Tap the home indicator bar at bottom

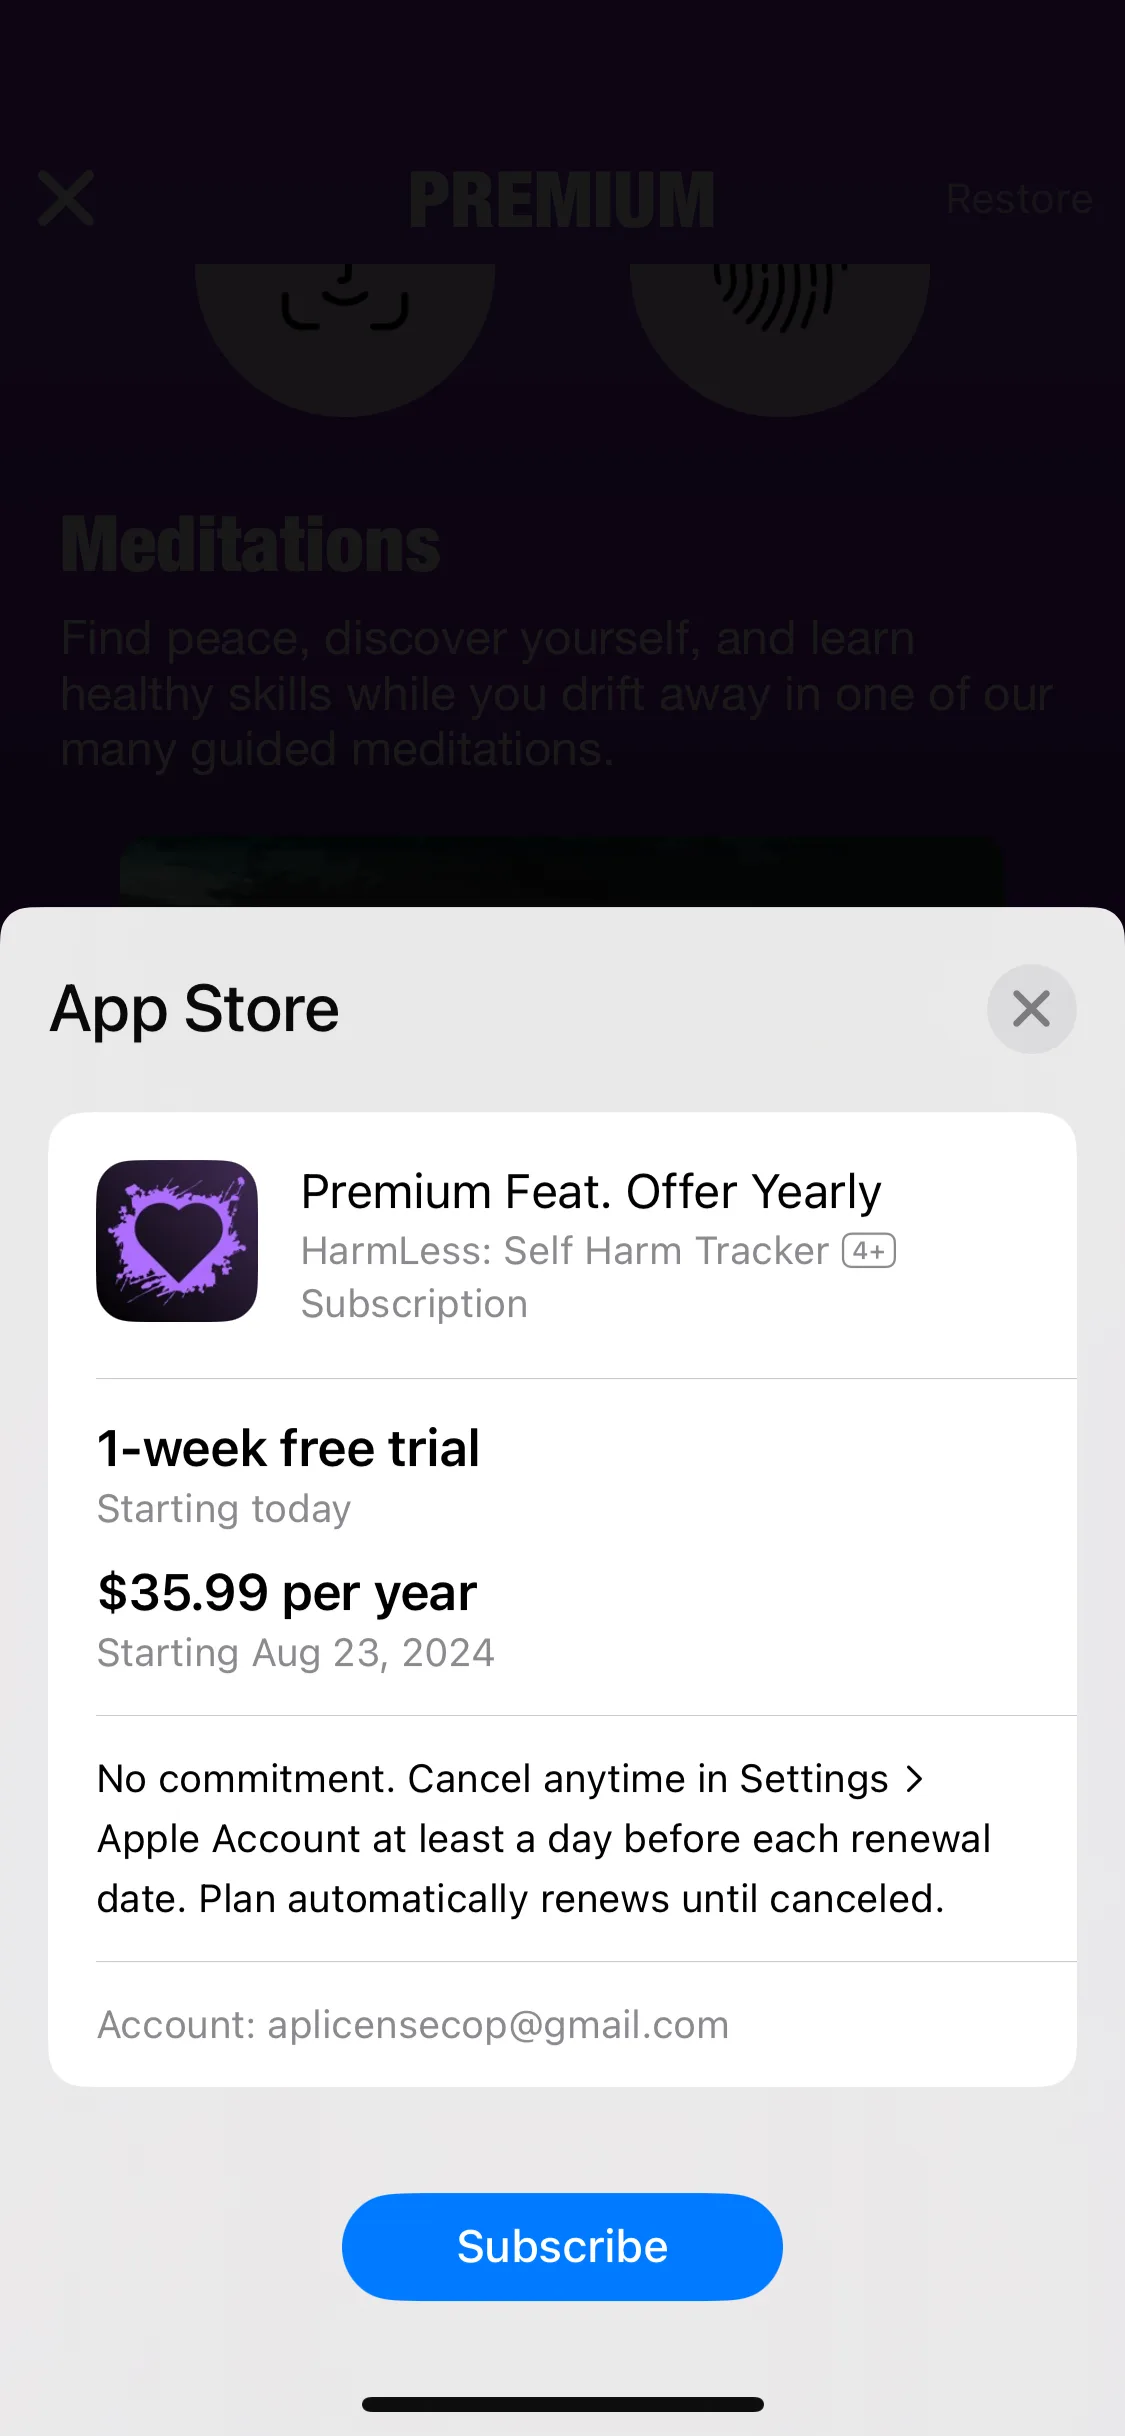coord(562,2404)
